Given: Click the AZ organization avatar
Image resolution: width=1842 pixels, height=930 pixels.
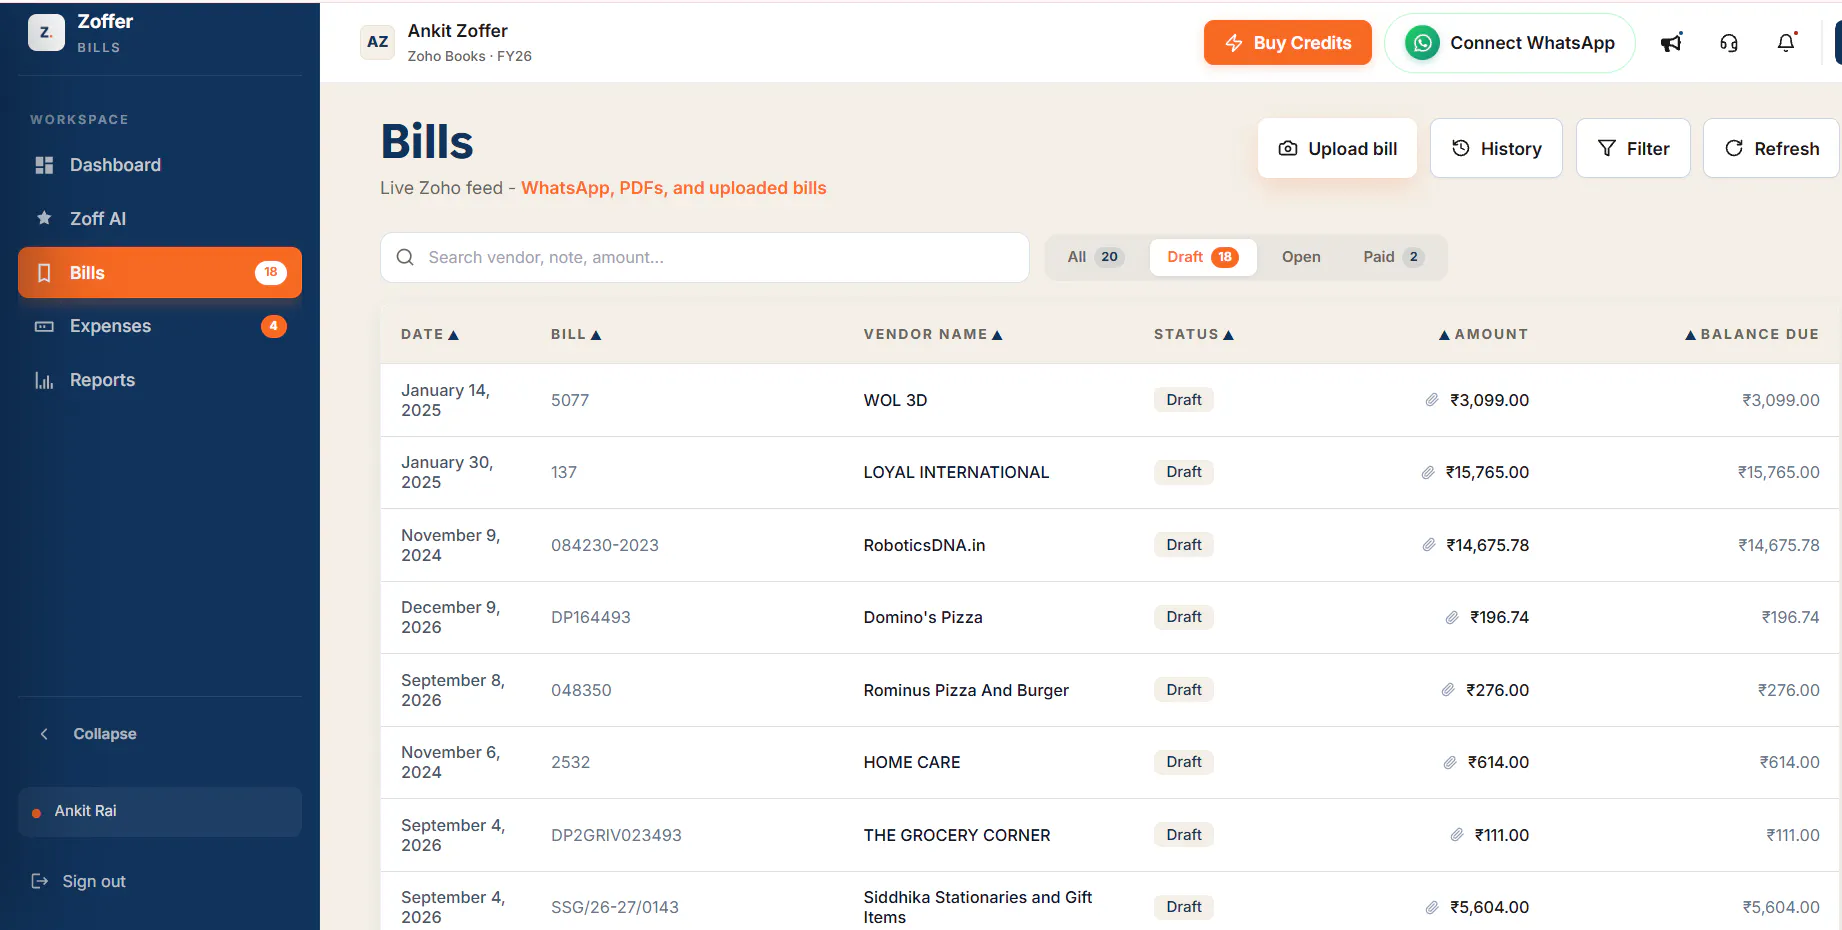Looking at the screenshot, I should tap(377, 42).
